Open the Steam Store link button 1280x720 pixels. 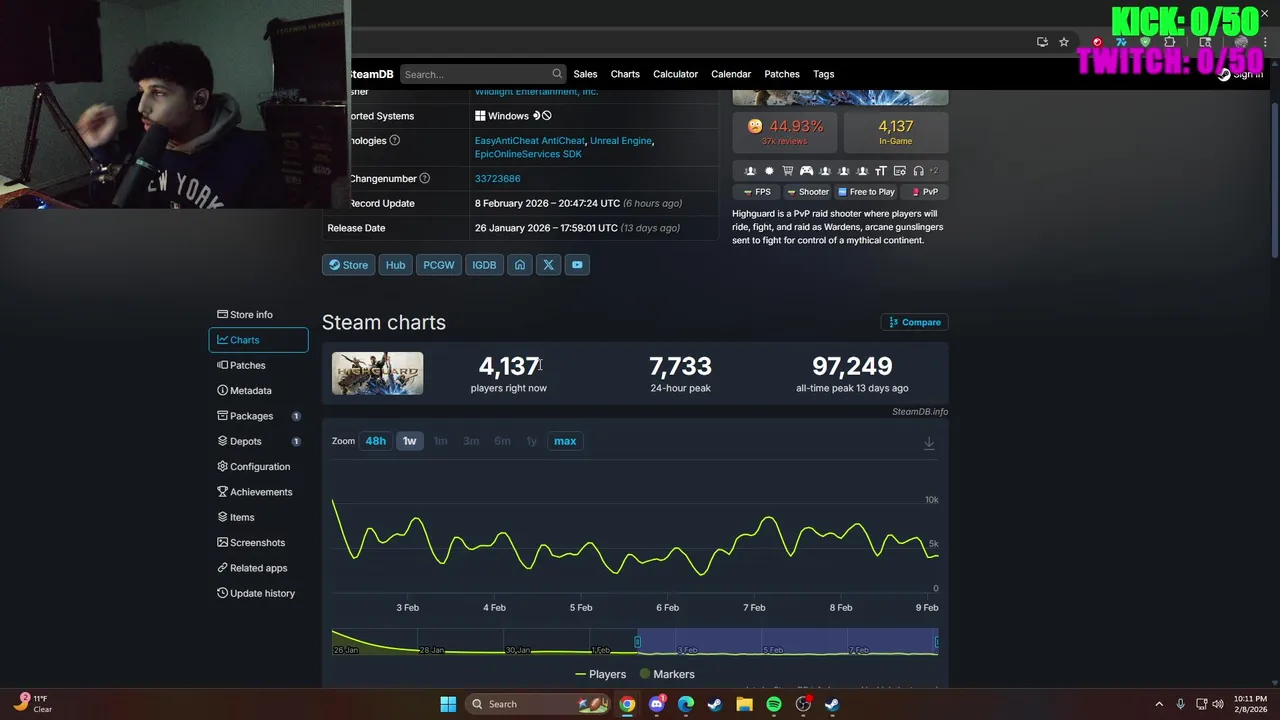348,265
